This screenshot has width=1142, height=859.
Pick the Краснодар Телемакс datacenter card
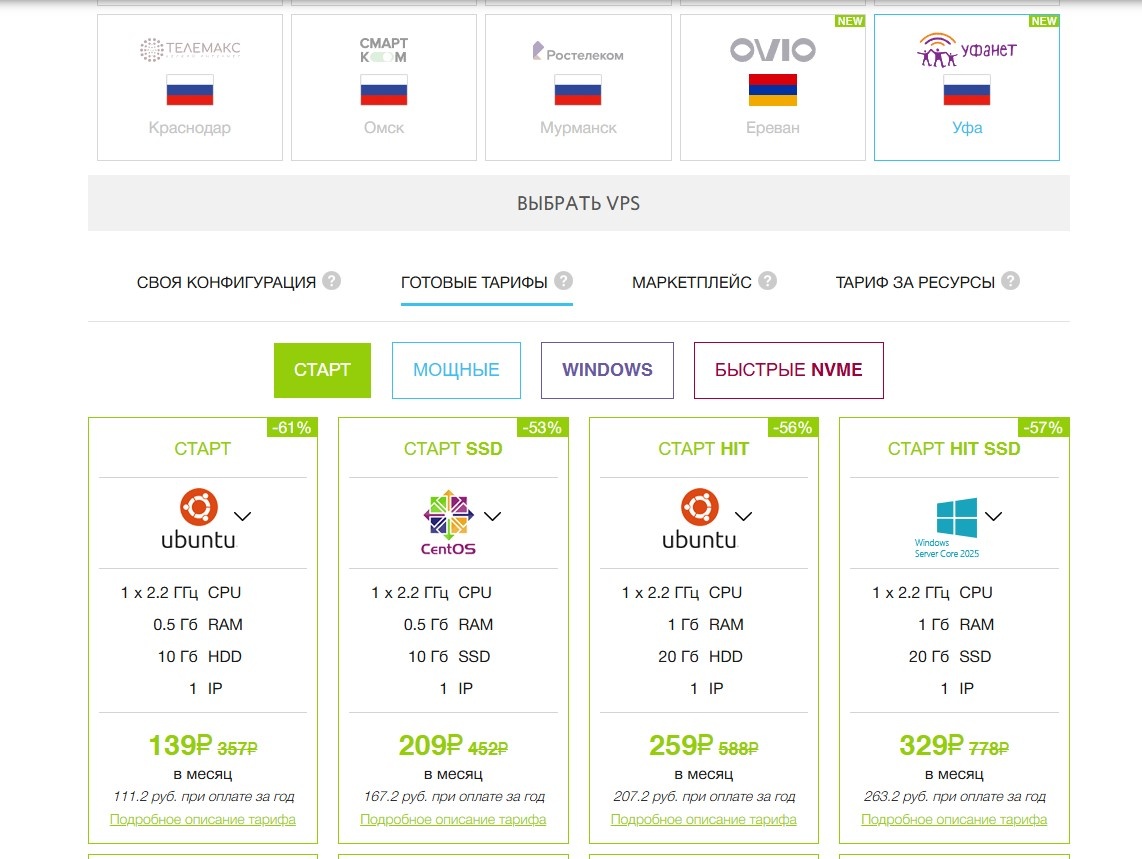click(190, 87)
